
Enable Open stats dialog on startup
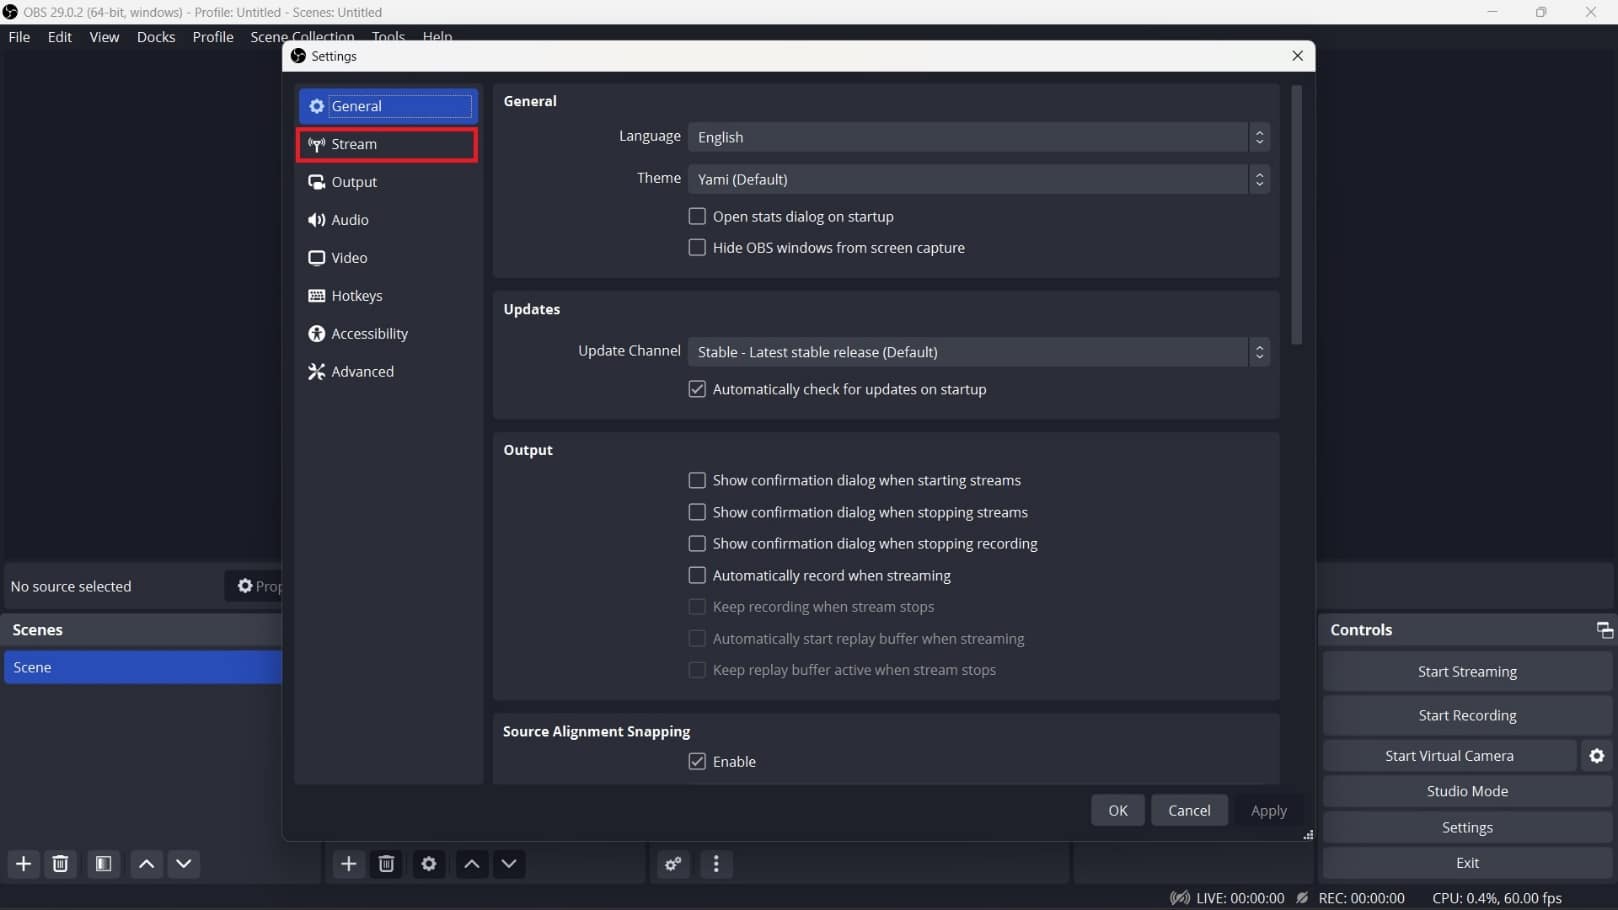(x=697, y=216)
